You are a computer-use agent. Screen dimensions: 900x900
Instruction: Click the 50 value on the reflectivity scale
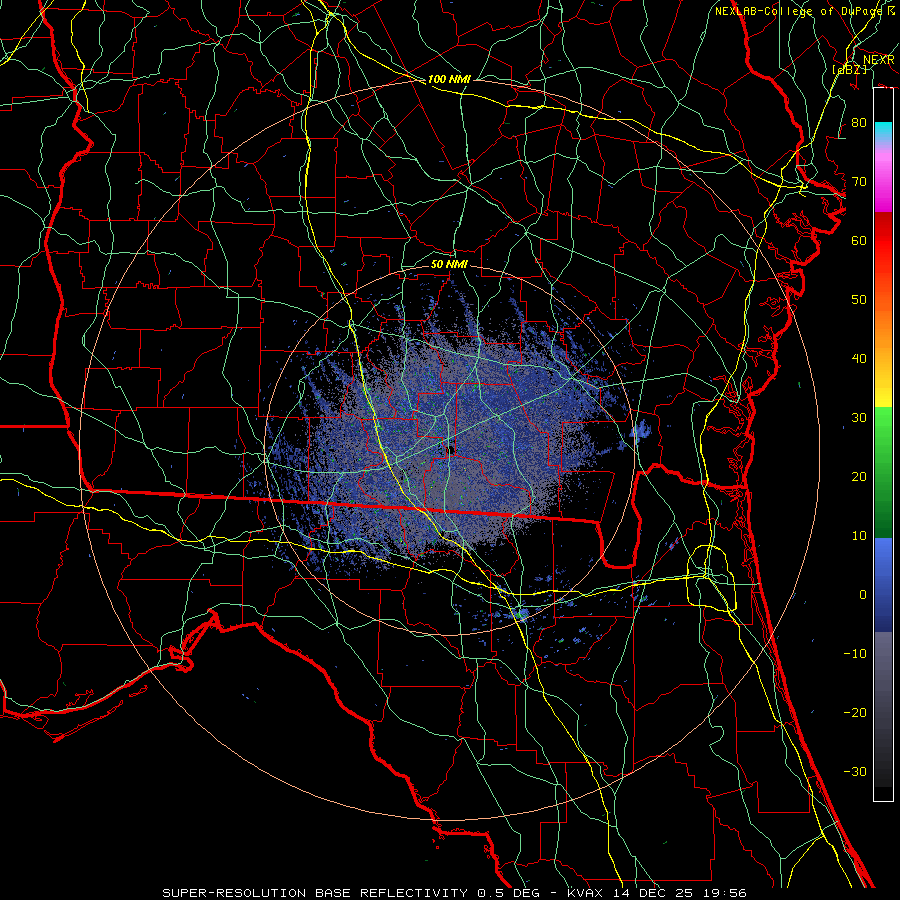(x=859, y=300)
